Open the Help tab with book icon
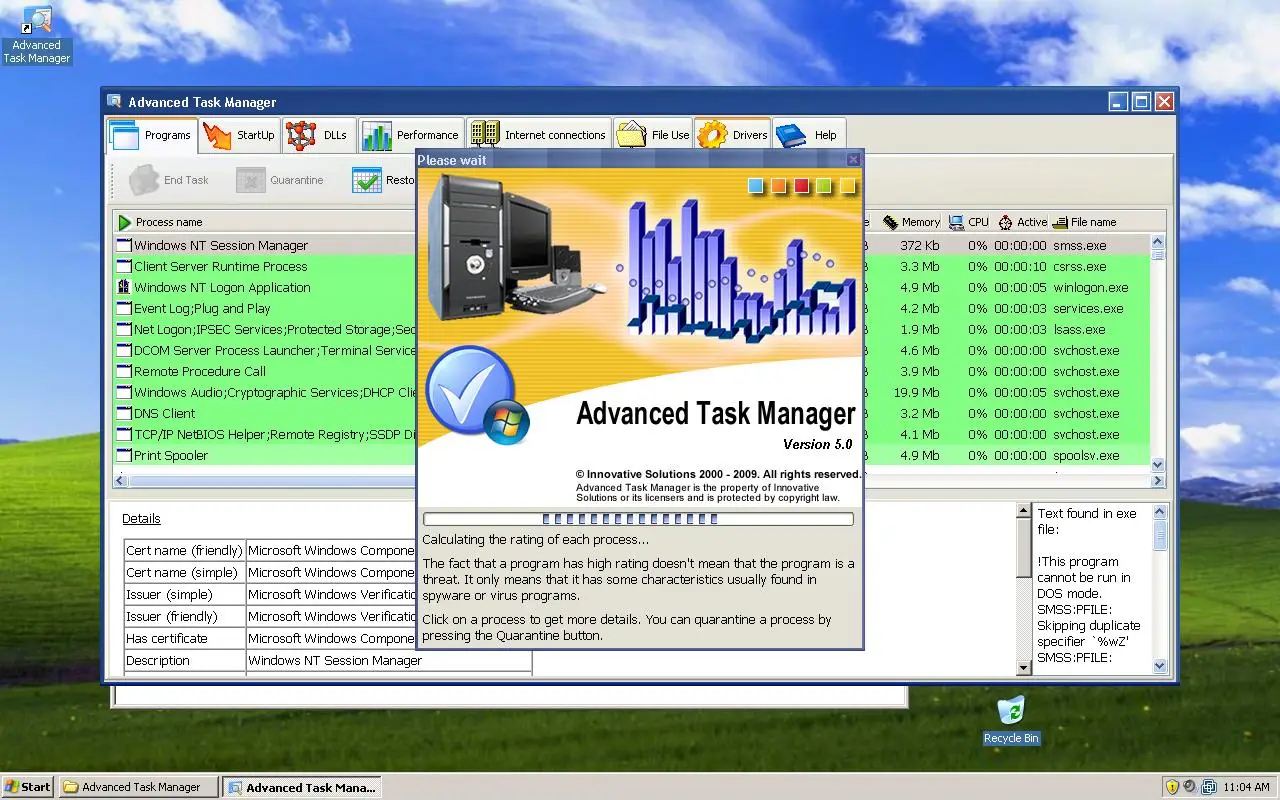 click(x=809, y=135)
